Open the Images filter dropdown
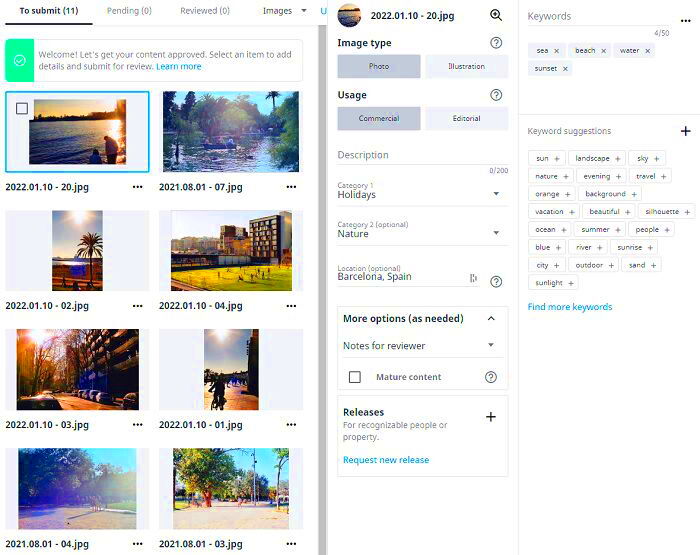Screen dimensions: 700x555 [x=284, y=11]
